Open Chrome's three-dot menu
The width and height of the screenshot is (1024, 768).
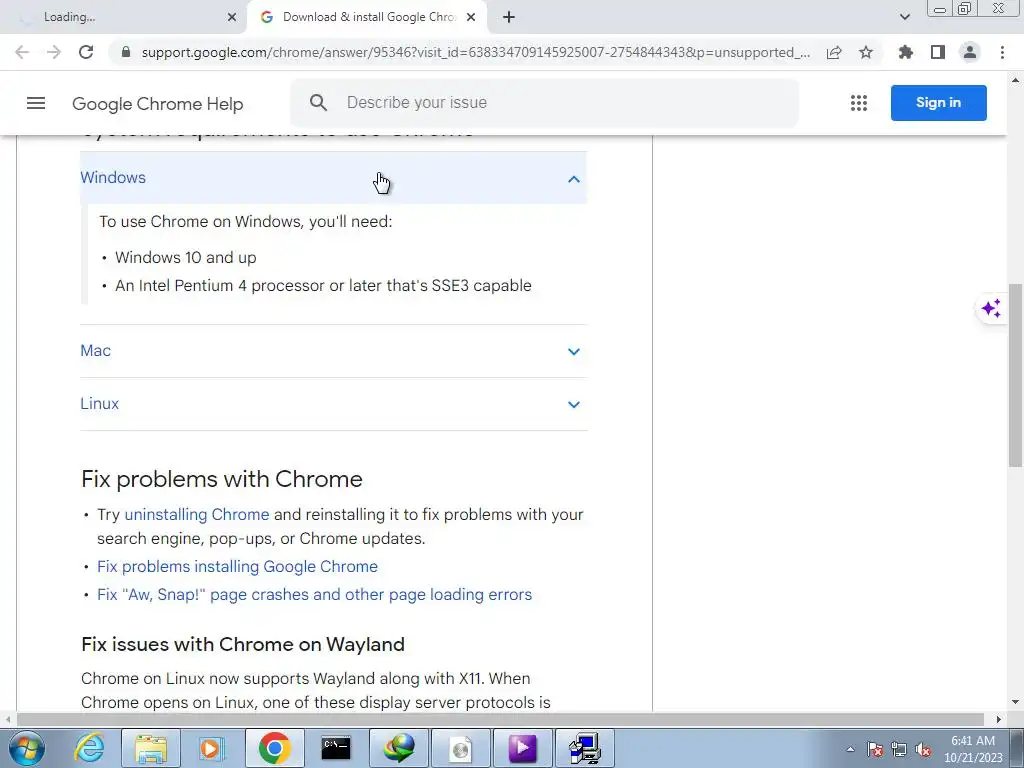coord(1002,52)
